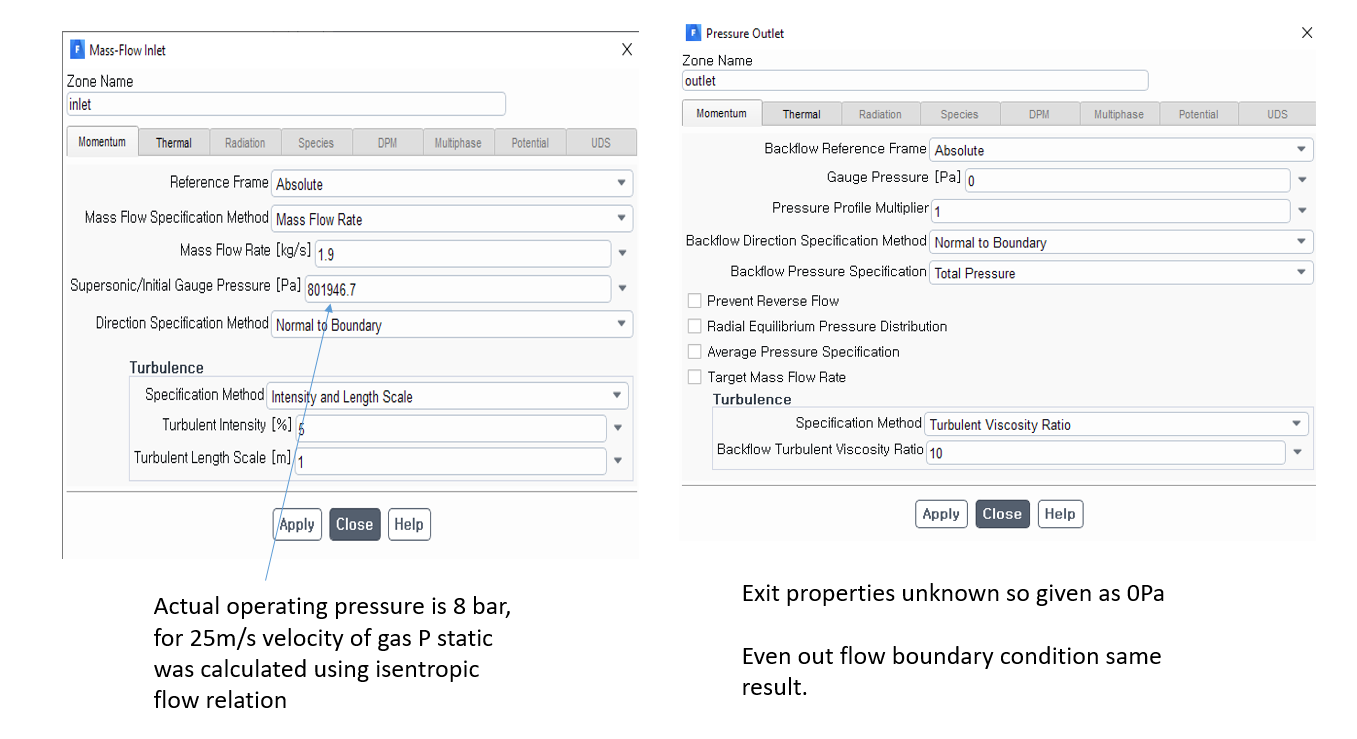This screenshot has width=1357, height=739.
Task: Close the Pressure Outlet dialog with X
Action: pos(1306,33)
